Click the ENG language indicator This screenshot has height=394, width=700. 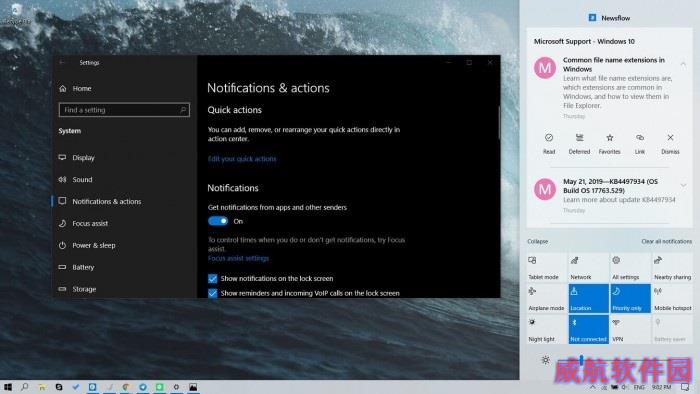639,387
